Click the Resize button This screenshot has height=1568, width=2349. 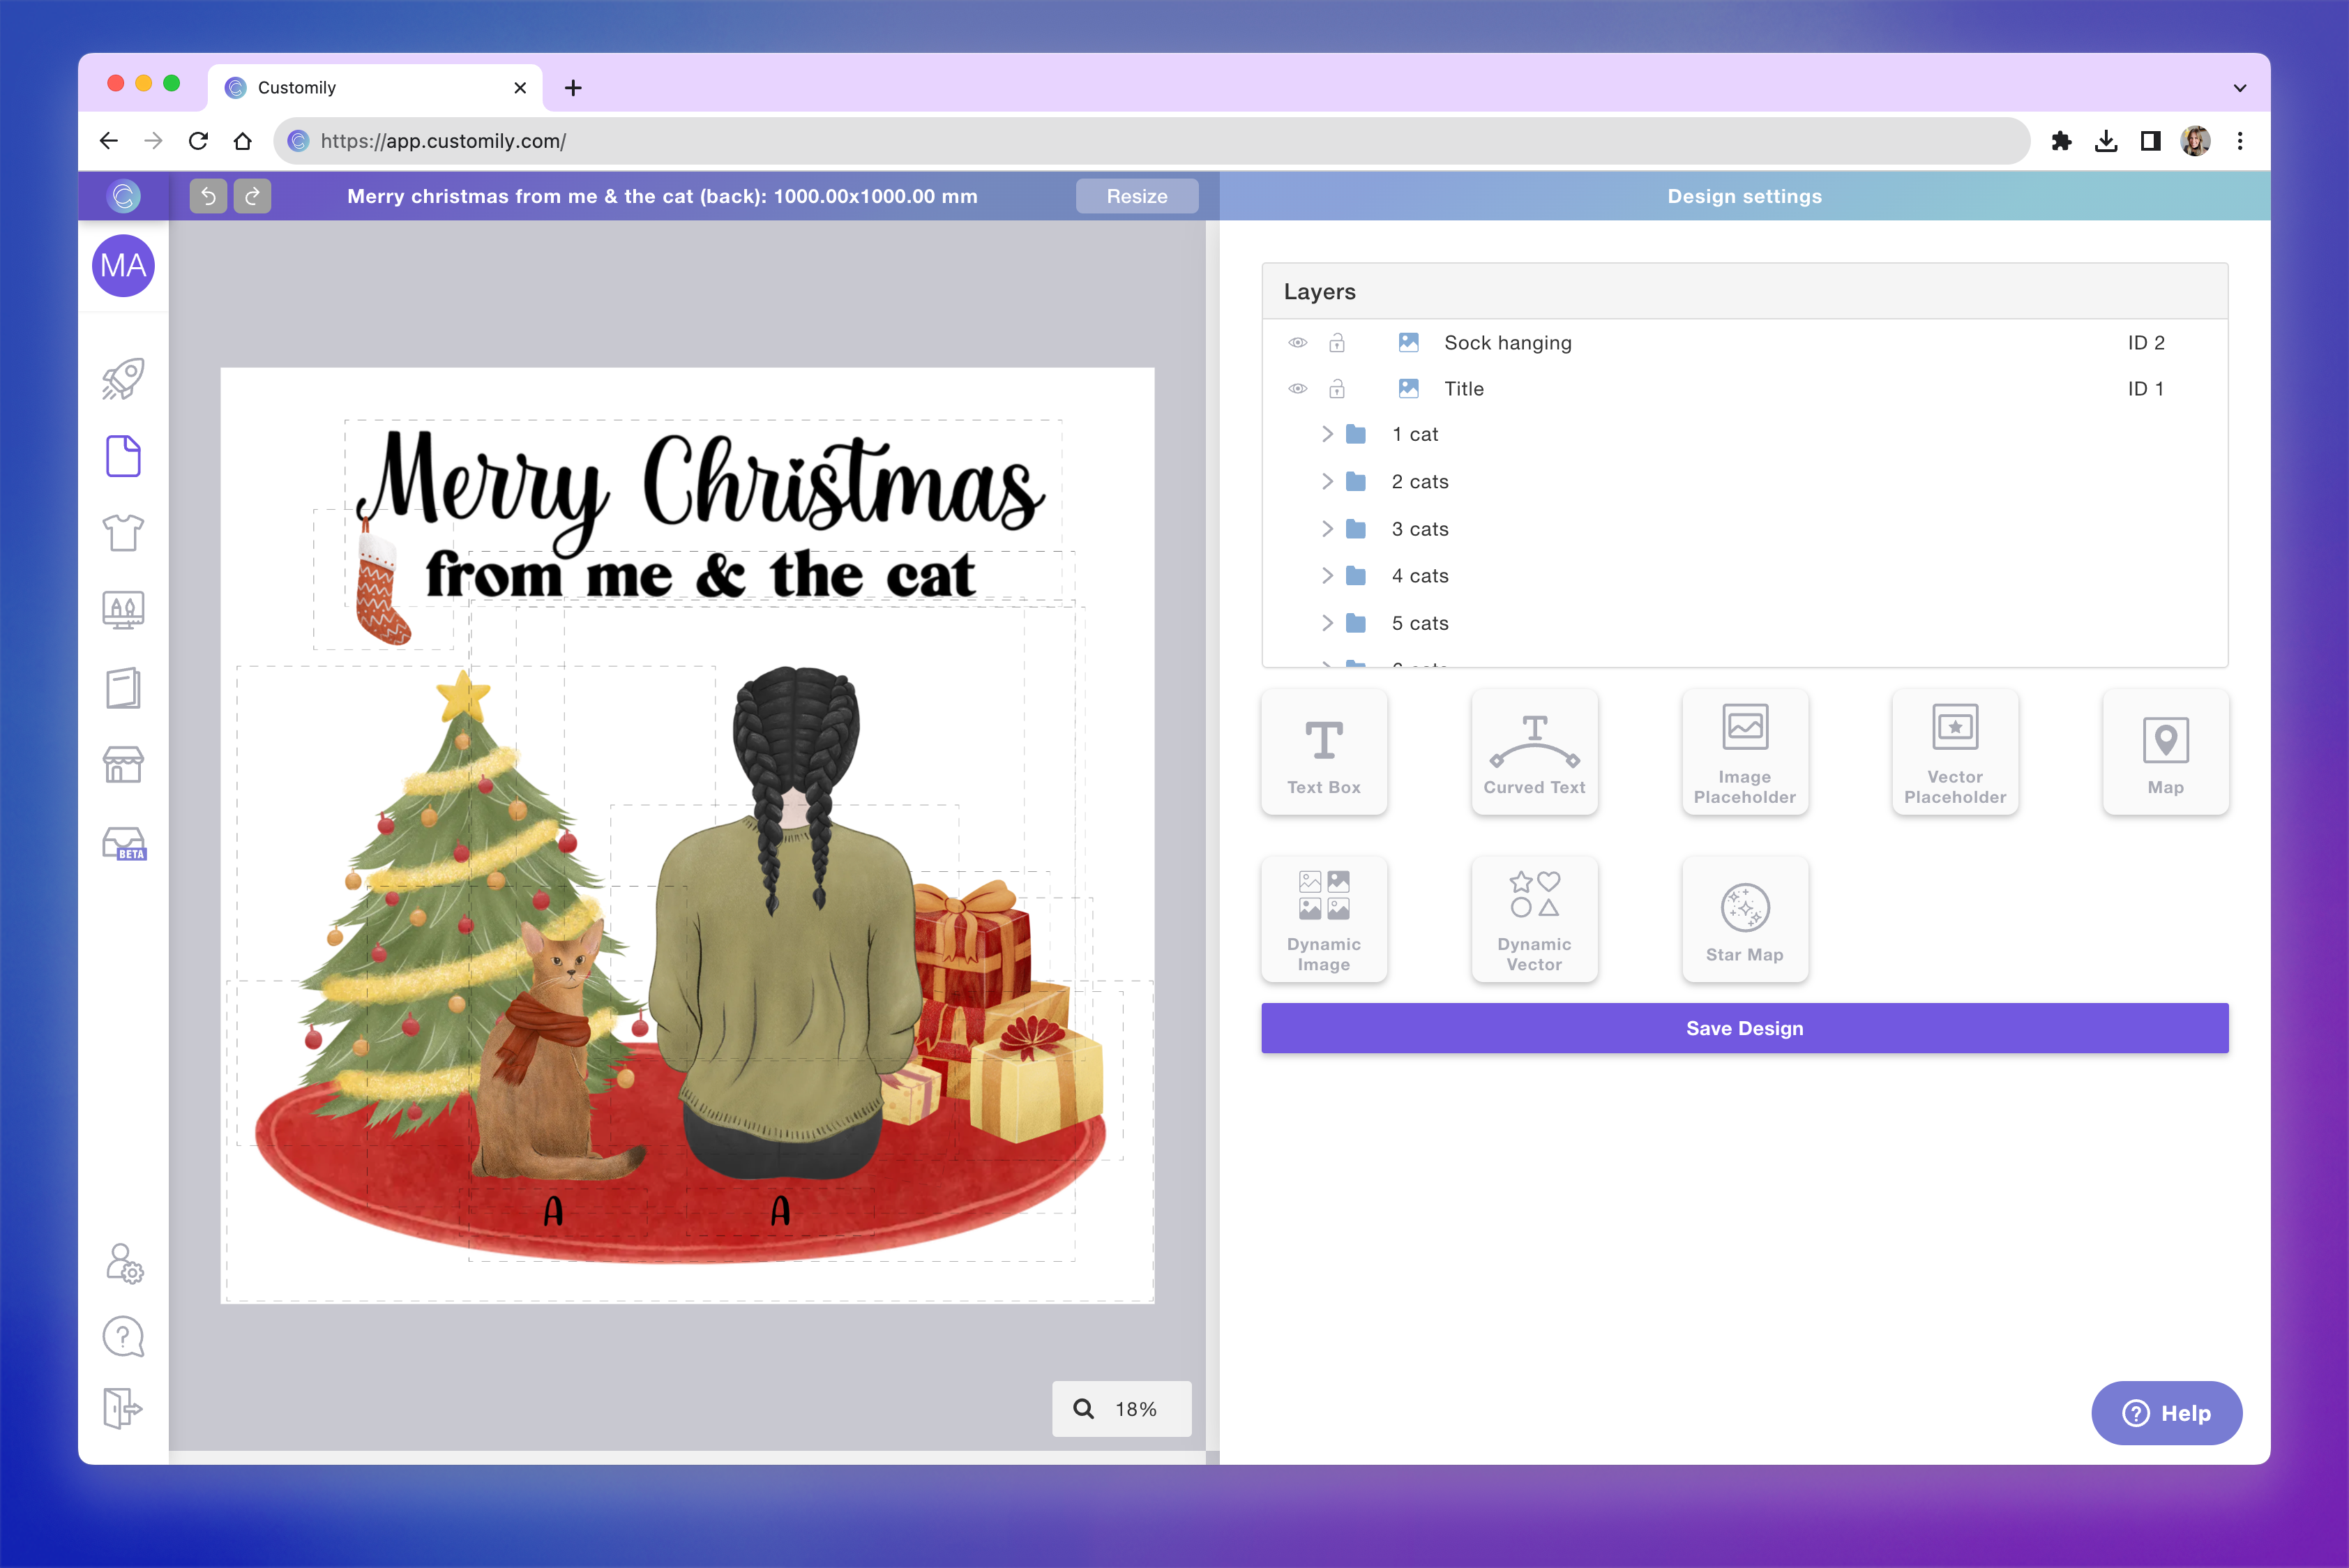click(x=1136, y=196)
